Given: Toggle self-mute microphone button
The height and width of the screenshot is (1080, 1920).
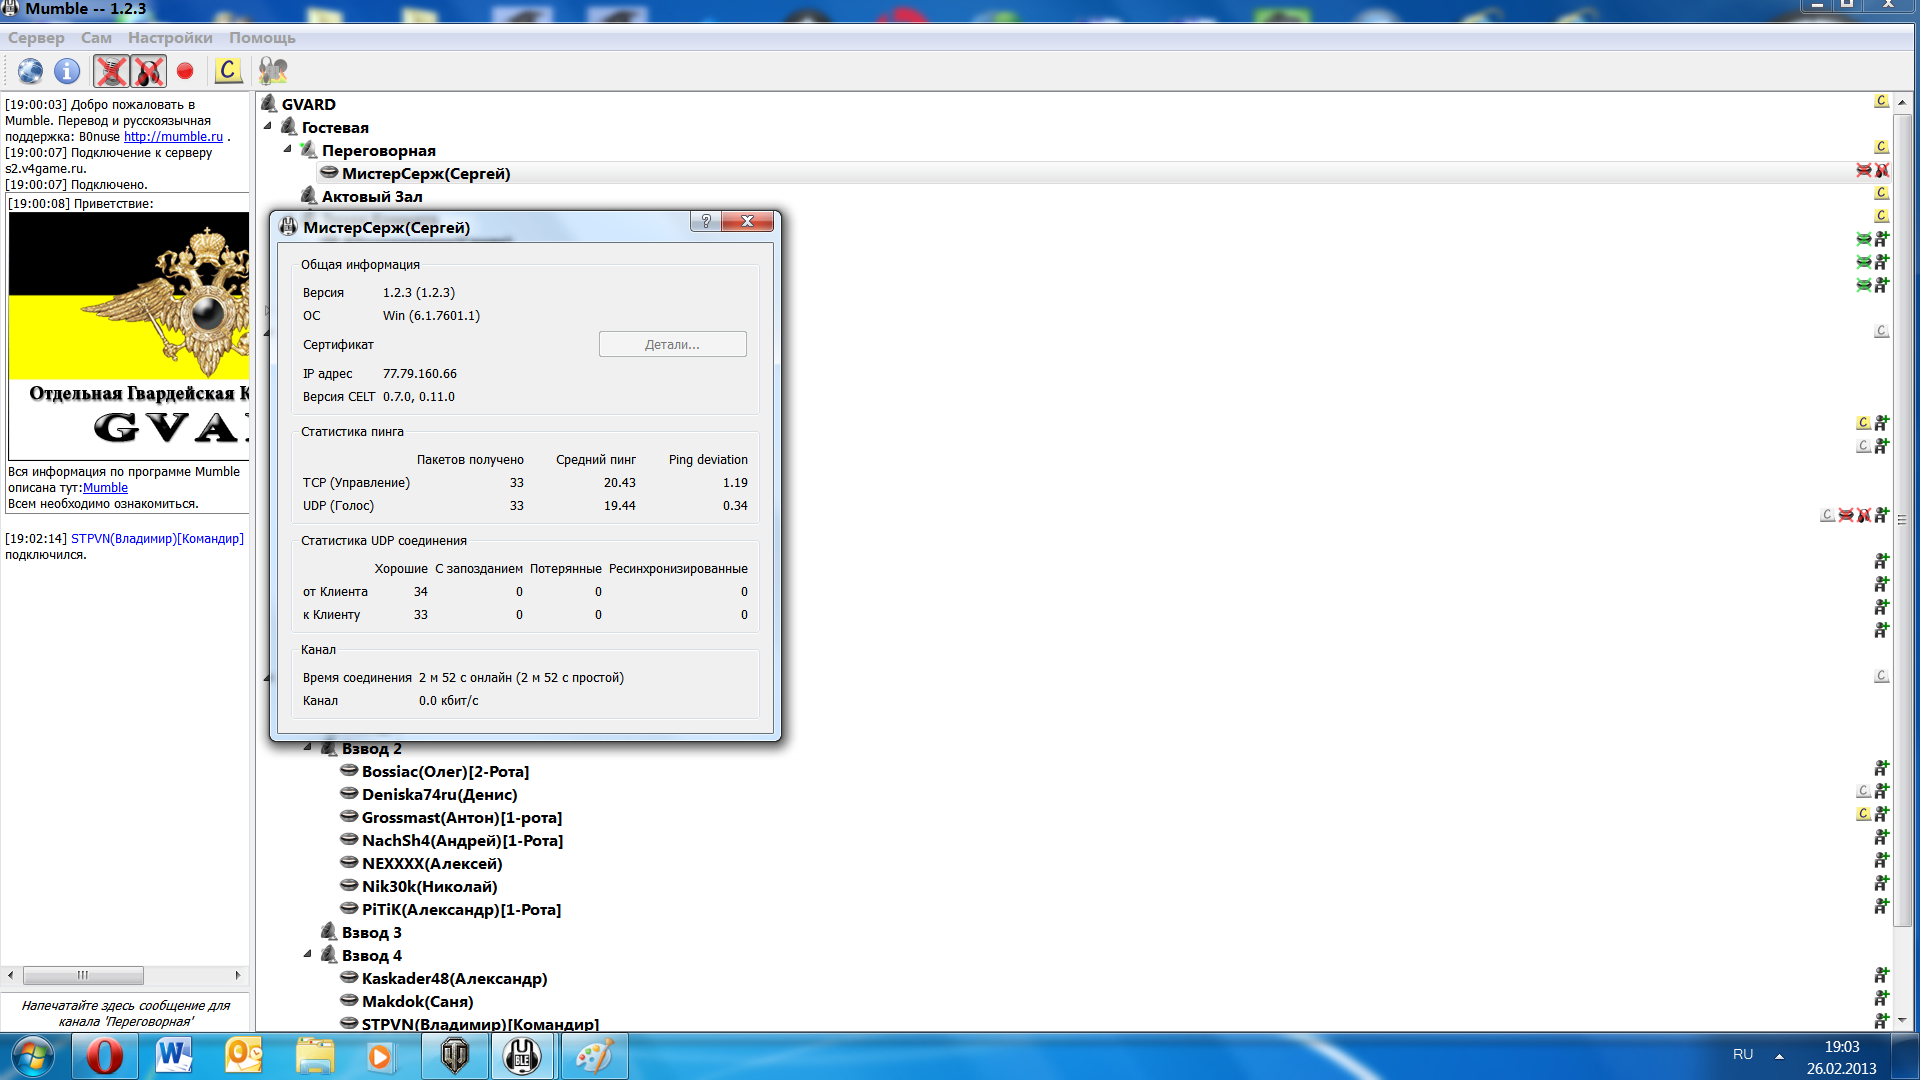Looking at the screenshot, I should pyautogui.click(x=111, y=71).
